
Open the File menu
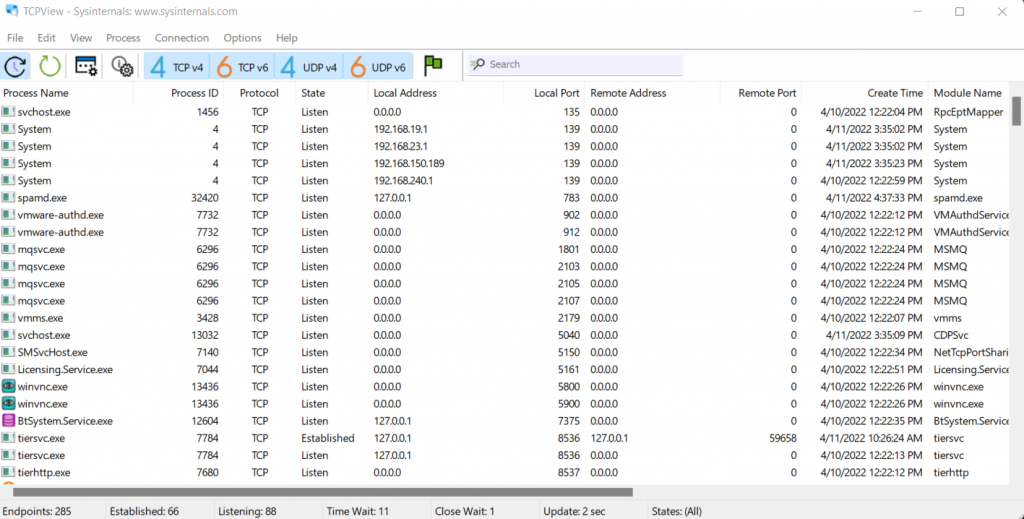(15, 38)
